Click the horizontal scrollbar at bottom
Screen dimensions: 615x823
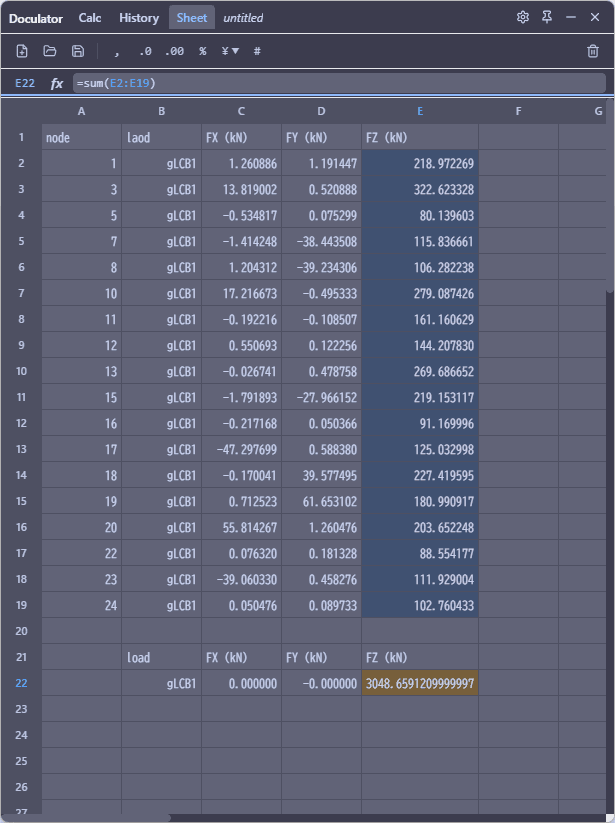pyautogui.click(x=86, y=818)
